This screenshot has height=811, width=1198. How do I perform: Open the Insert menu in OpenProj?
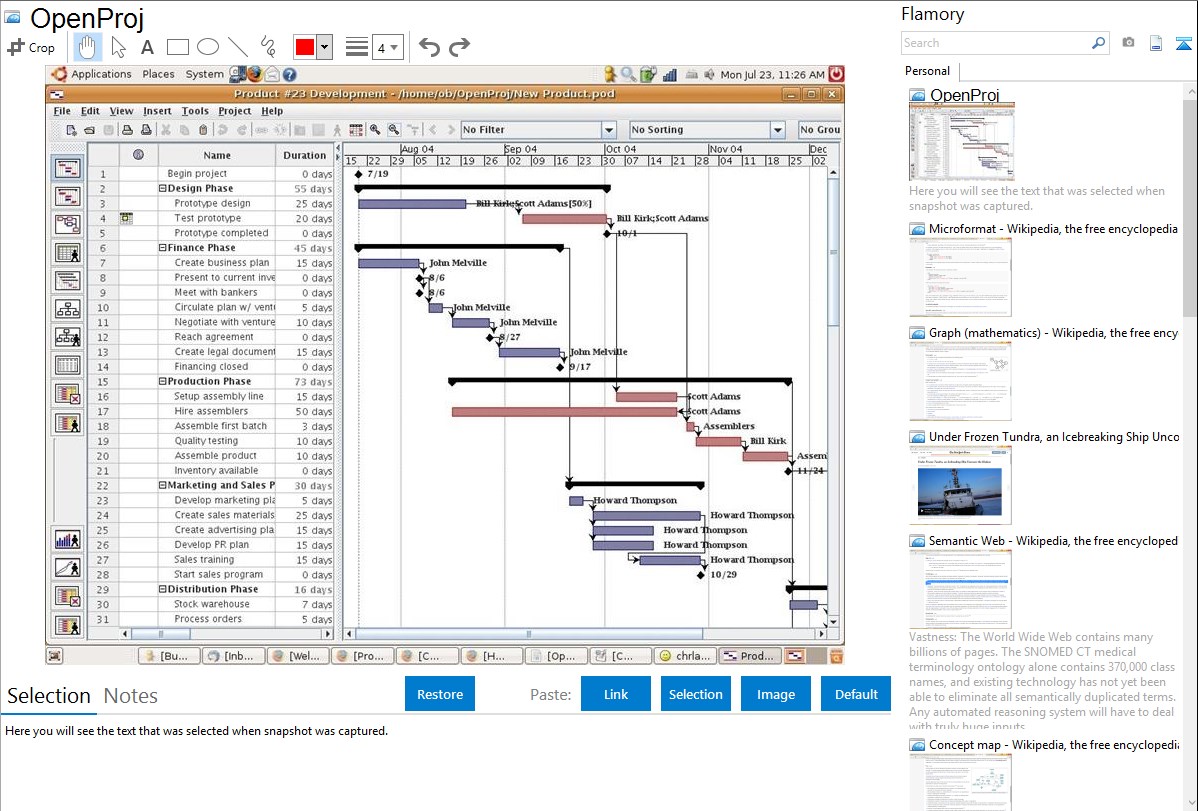point(157,111)
